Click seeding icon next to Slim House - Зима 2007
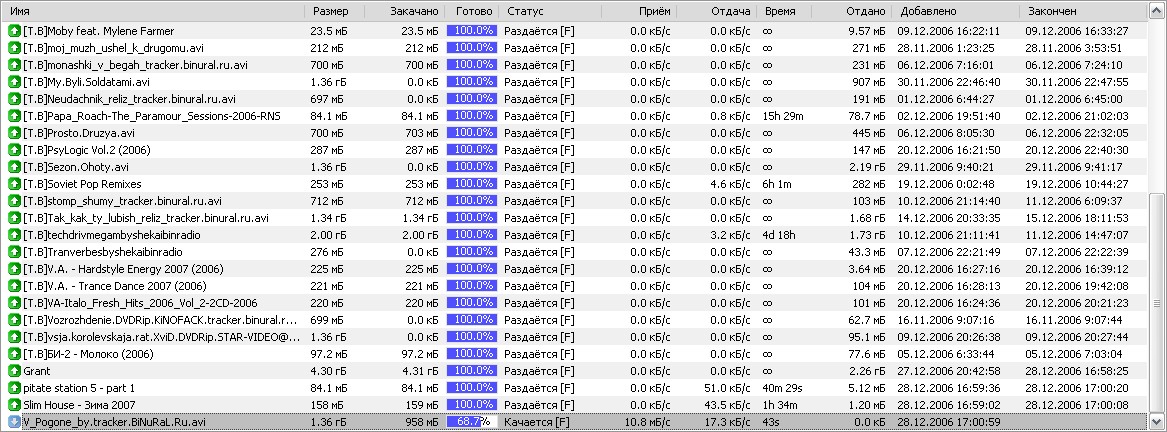 [x=14, y=405]
